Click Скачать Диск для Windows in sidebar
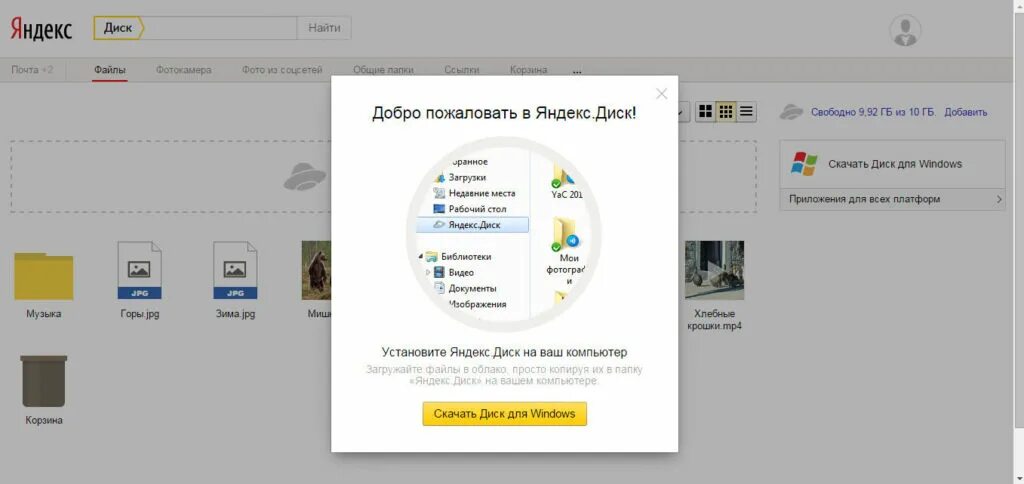 [895, 164]
